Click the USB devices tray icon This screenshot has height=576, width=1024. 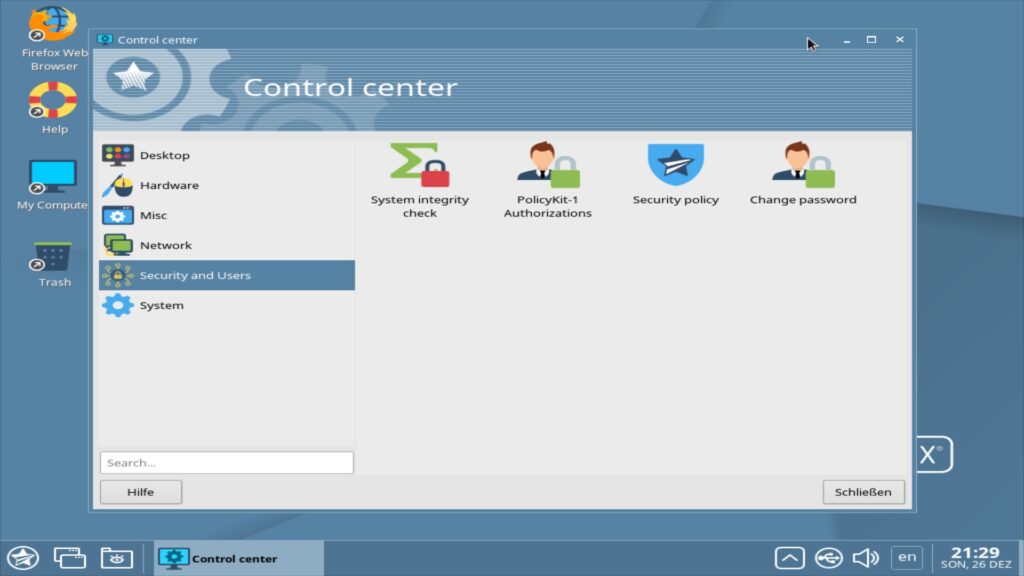[828, 558]
